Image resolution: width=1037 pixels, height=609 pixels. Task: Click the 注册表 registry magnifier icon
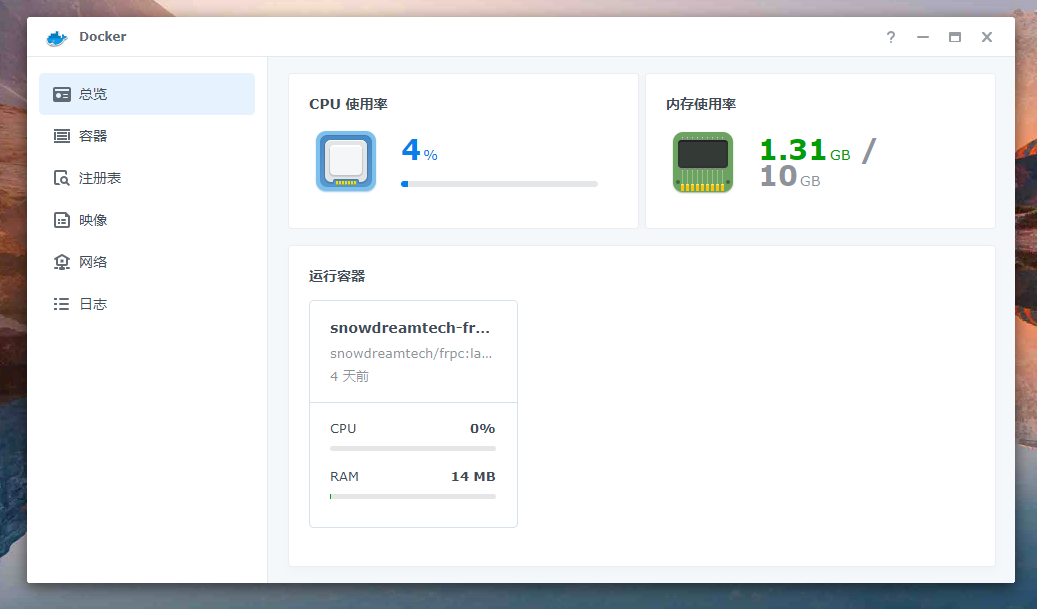tap(60, 177)
